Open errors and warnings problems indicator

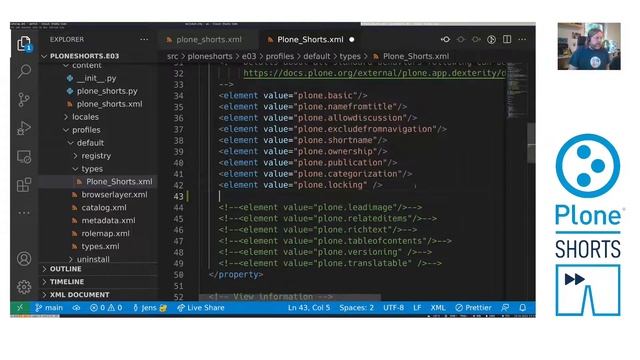click(x=106, y=308)
